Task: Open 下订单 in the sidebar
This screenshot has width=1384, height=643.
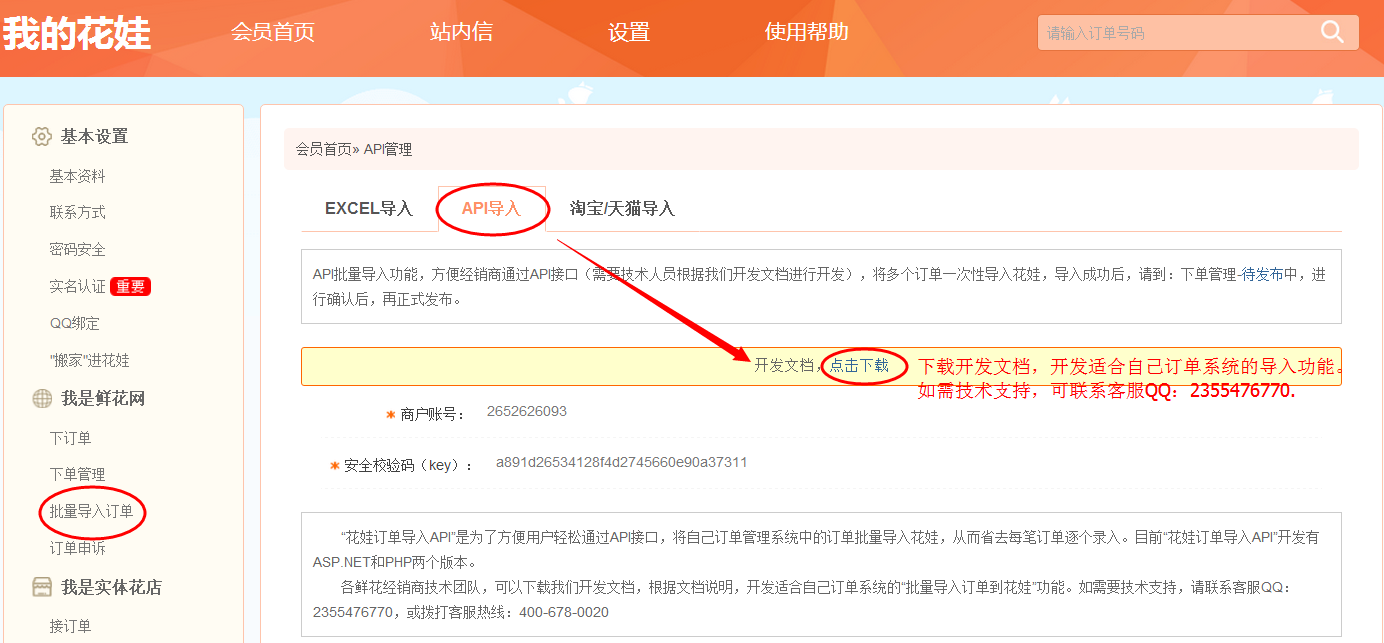Action: click(70, 438)
